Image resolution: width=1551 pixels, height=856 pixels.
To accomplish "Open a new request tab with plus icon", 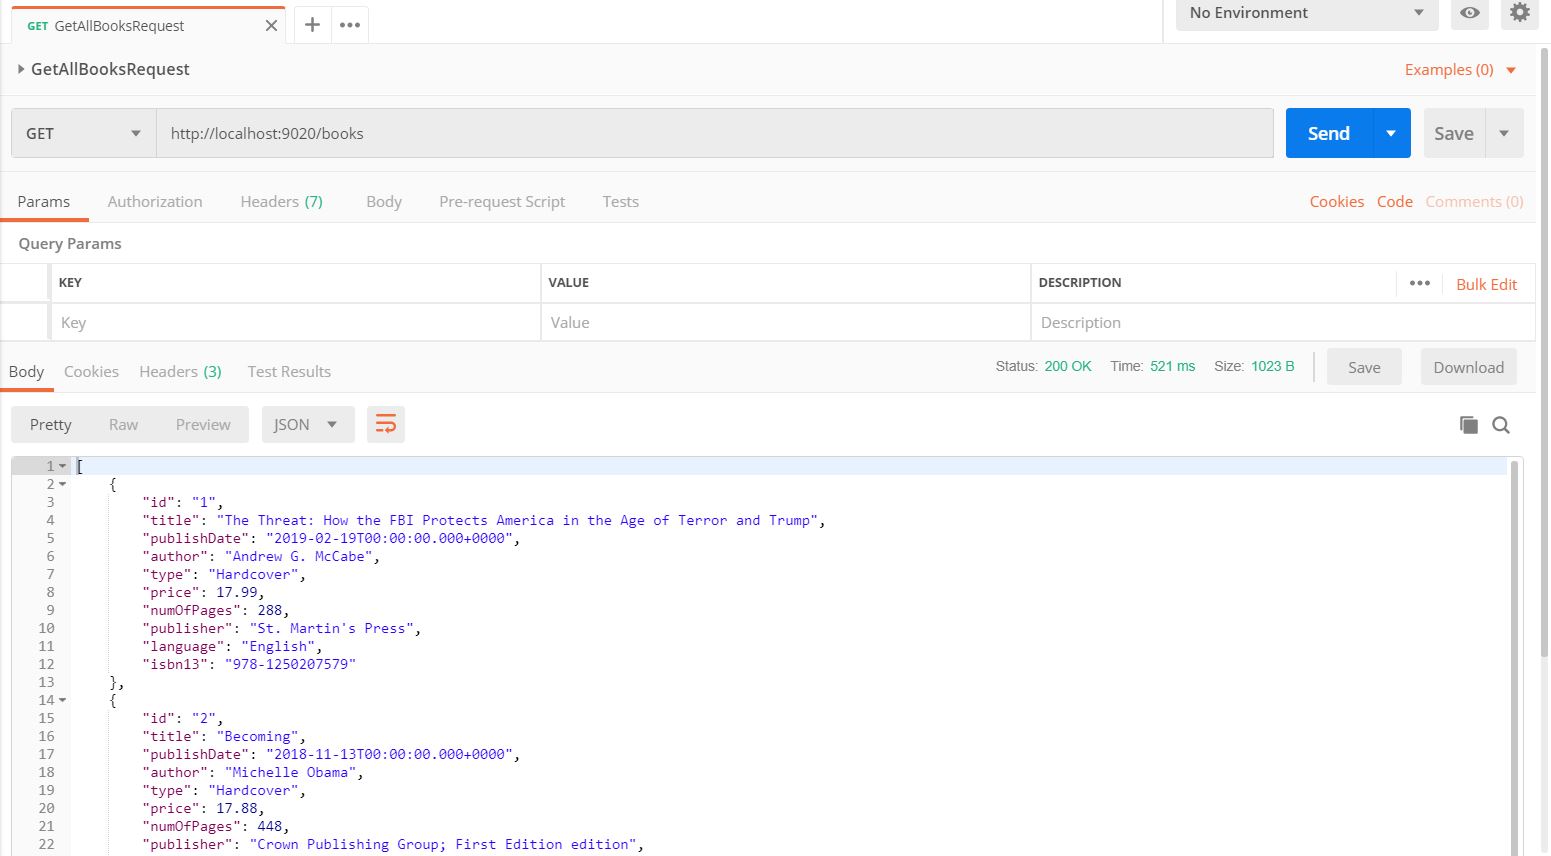I will (x=312, y=25).
